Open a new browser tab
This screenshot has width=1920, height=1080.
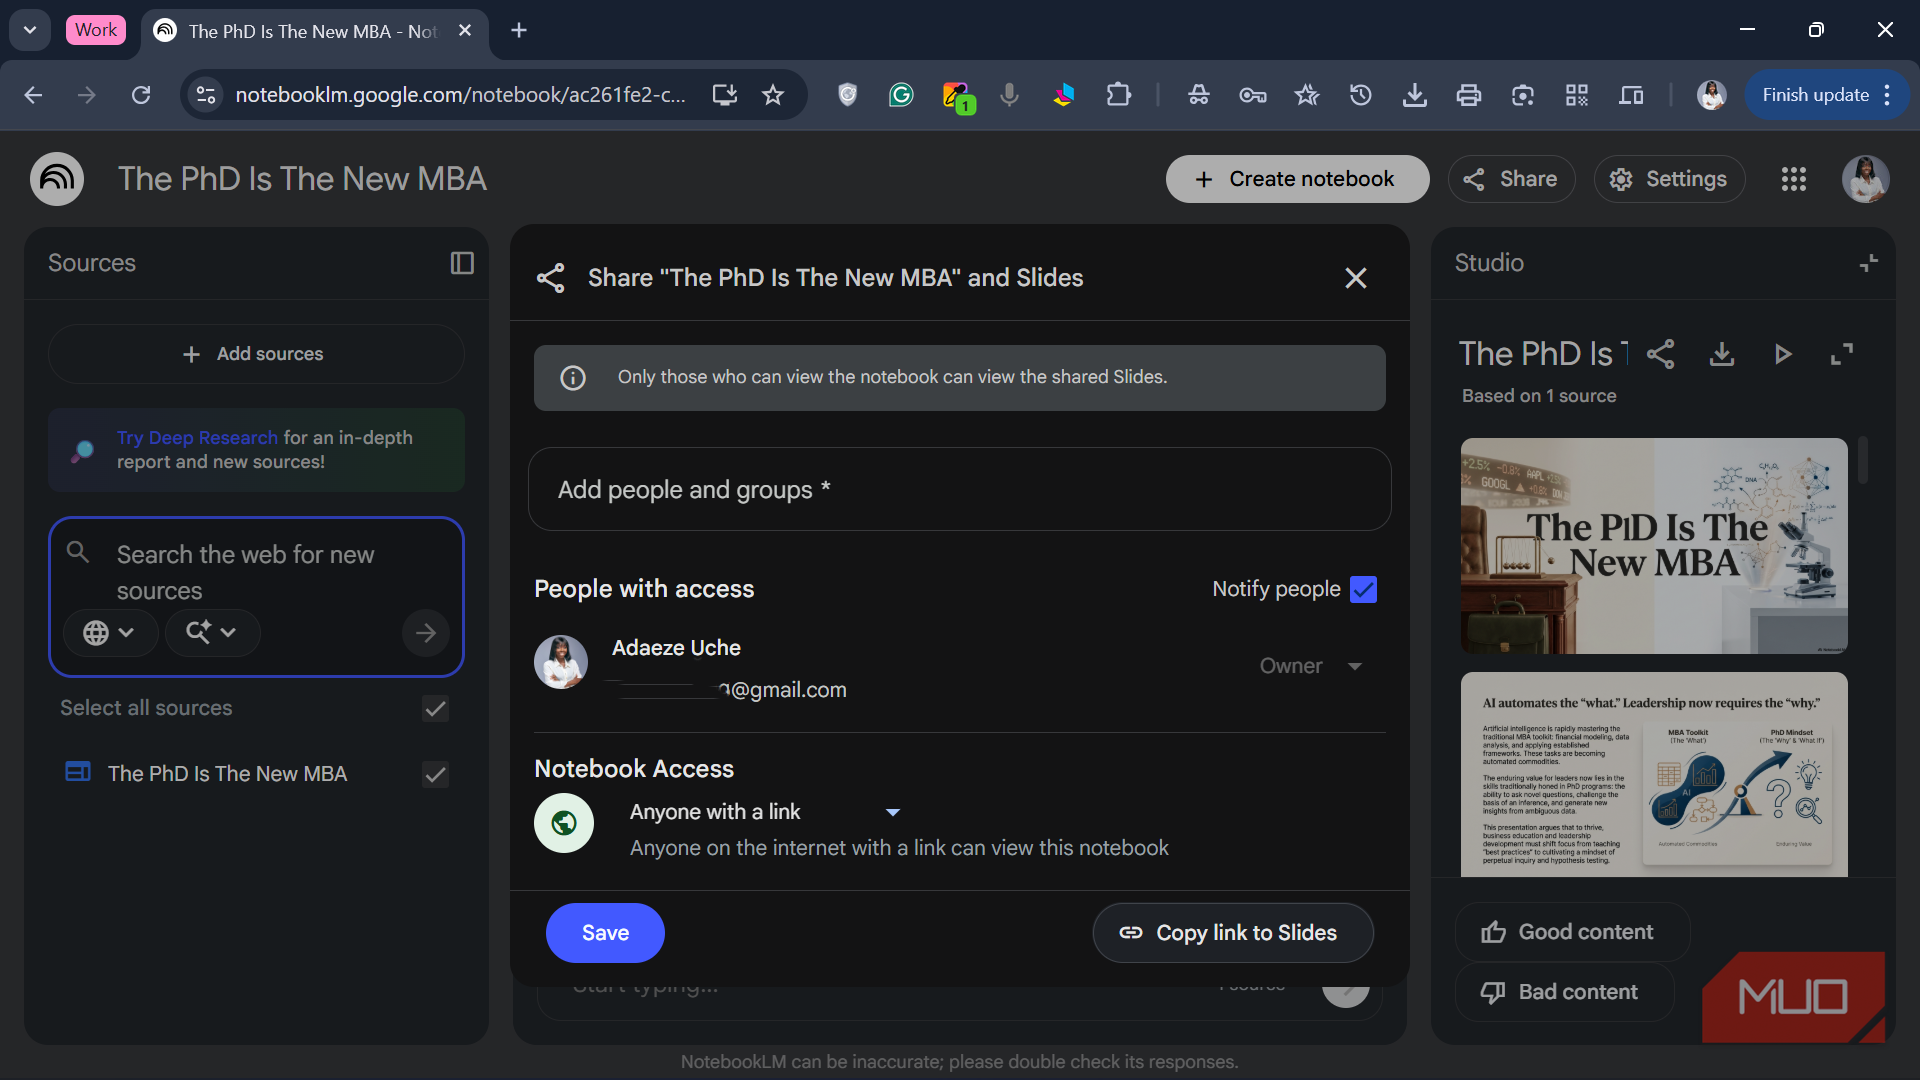[x=519, y=30]
